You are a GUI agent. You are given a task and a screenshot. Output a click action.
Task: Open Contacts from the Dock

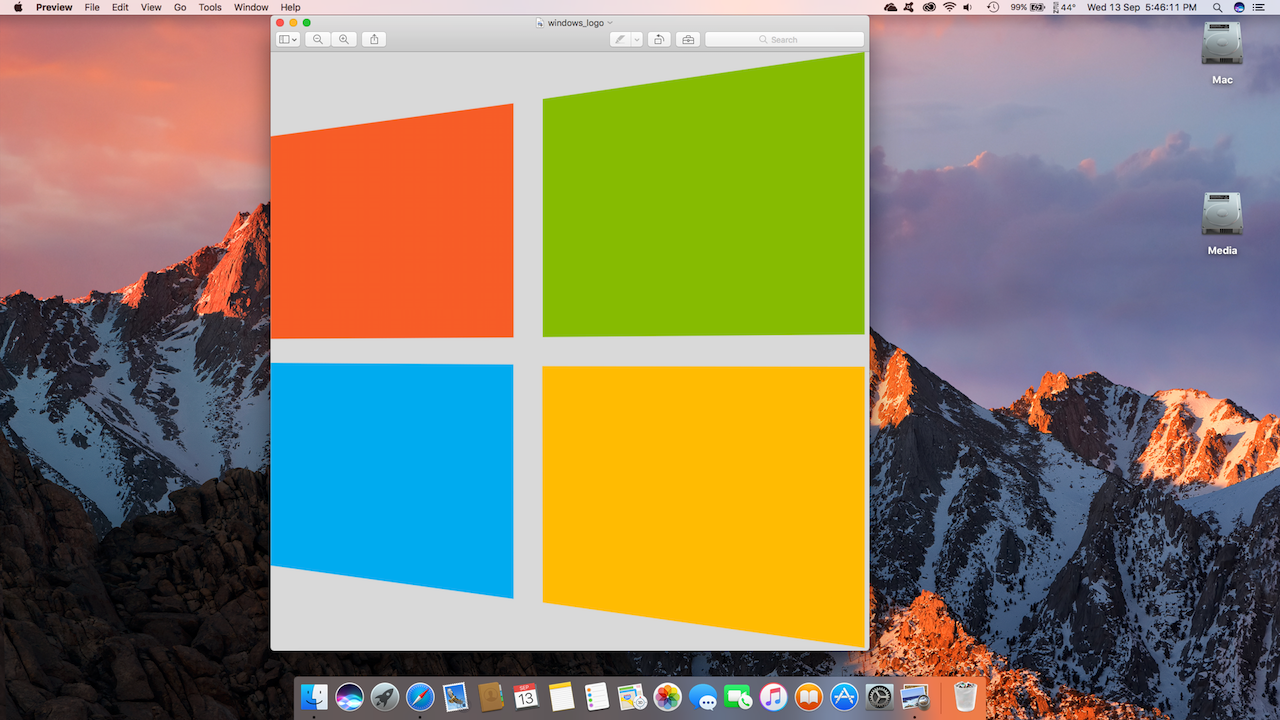[x=490, y=696]
